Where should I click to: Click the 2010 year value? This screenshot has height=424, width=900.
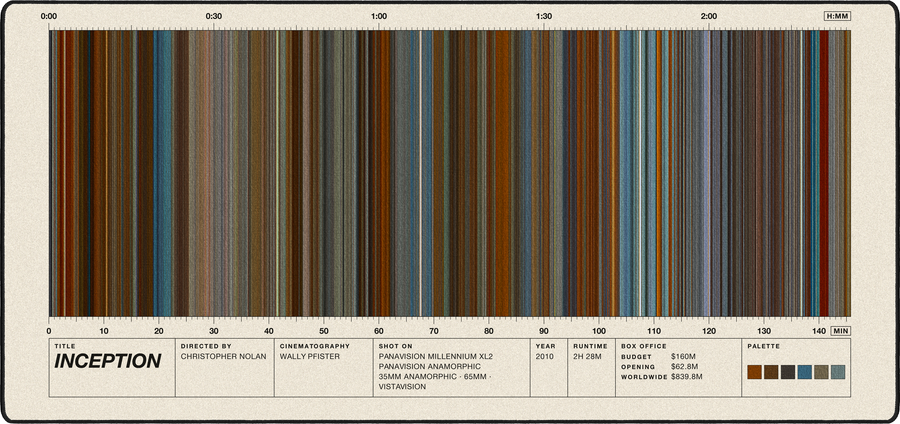tap(544, 356)
